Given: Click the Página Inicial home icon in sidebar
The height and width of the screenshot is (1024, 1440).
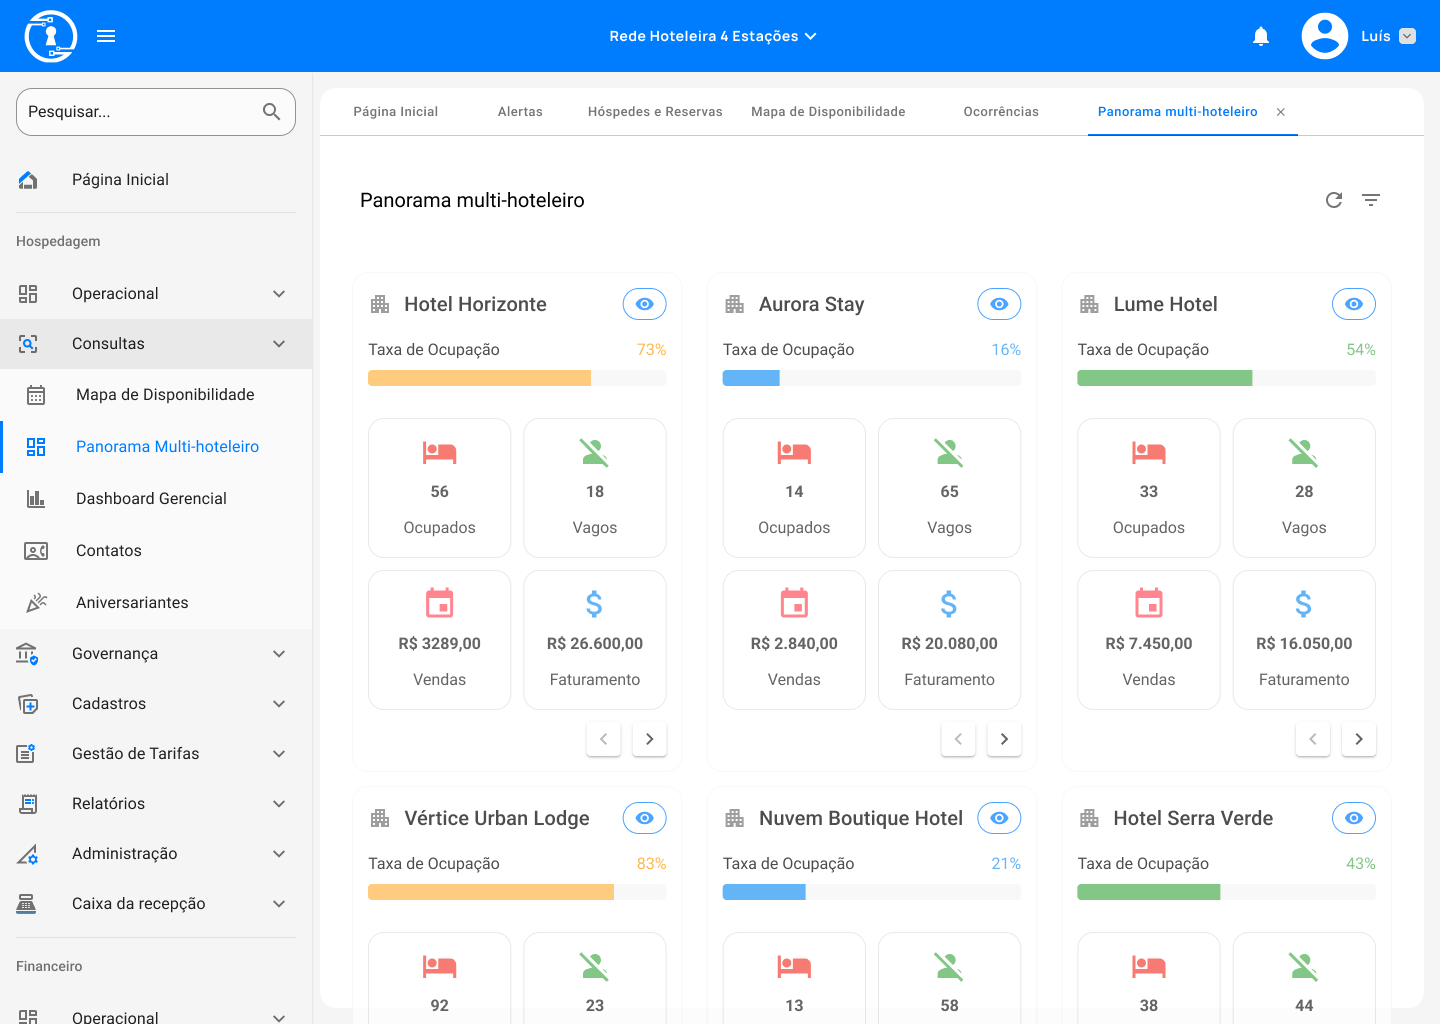Looking at the screenshot, I should coord(28,180).
